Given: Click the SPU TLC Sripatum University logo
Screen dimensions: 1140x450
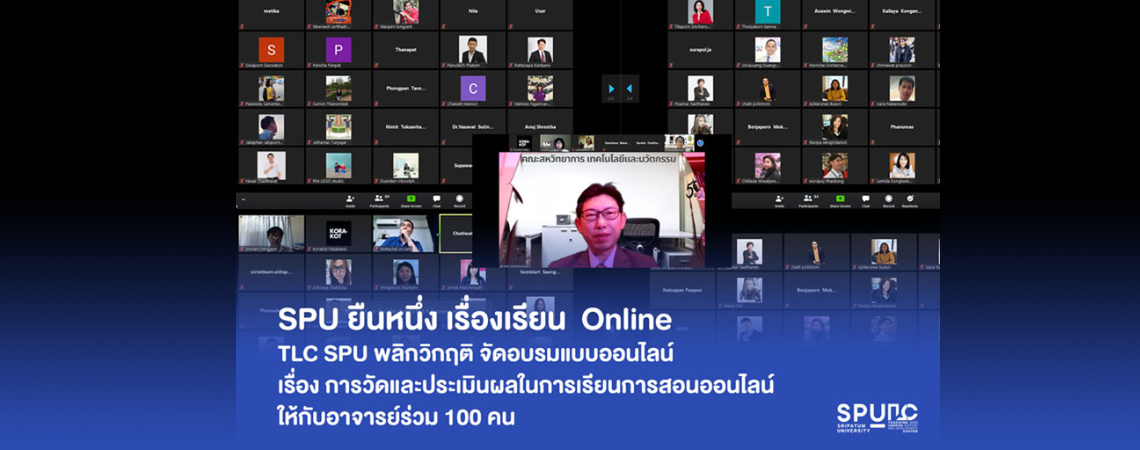Looking at the screenshot, I should pos(877,418).
